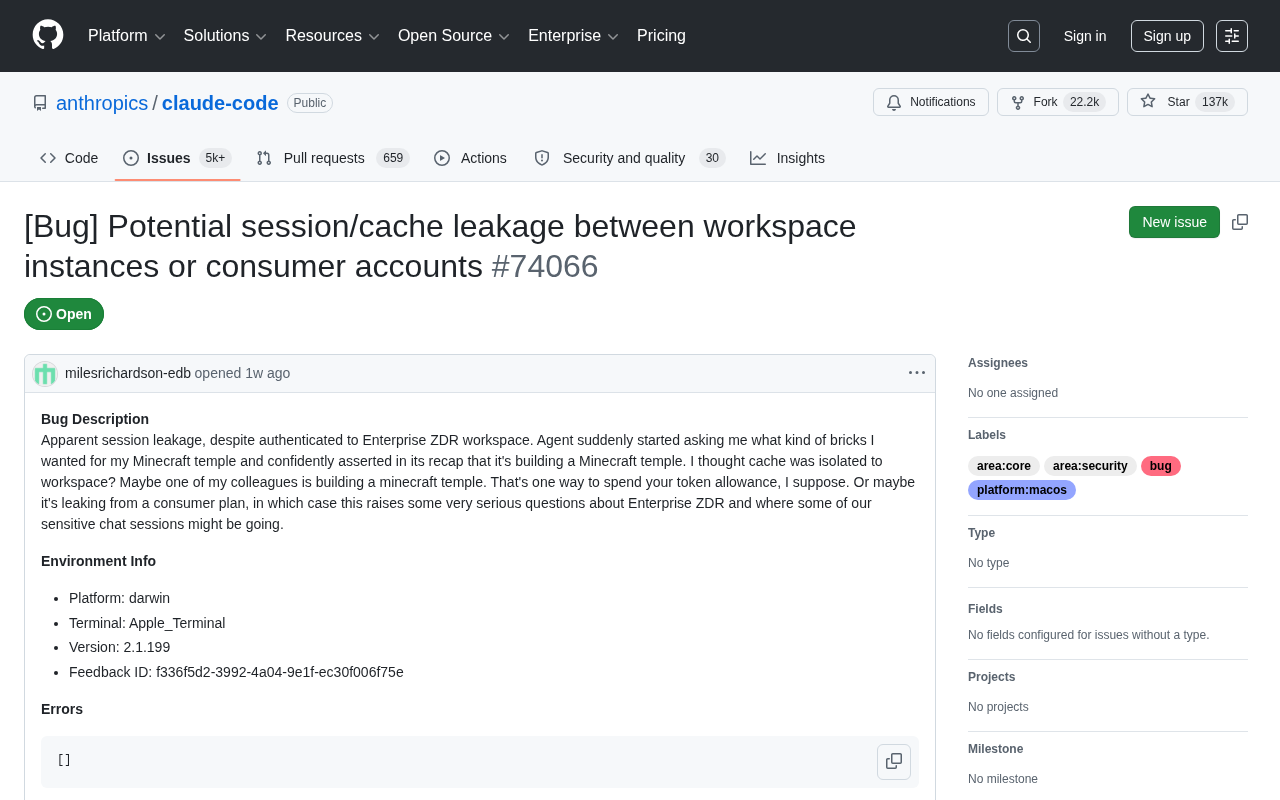Image resolution: width=1280 pixels, height=800 pixels.
Task: Switch to the Security and quality tab
Action: [x=629, y=158]
